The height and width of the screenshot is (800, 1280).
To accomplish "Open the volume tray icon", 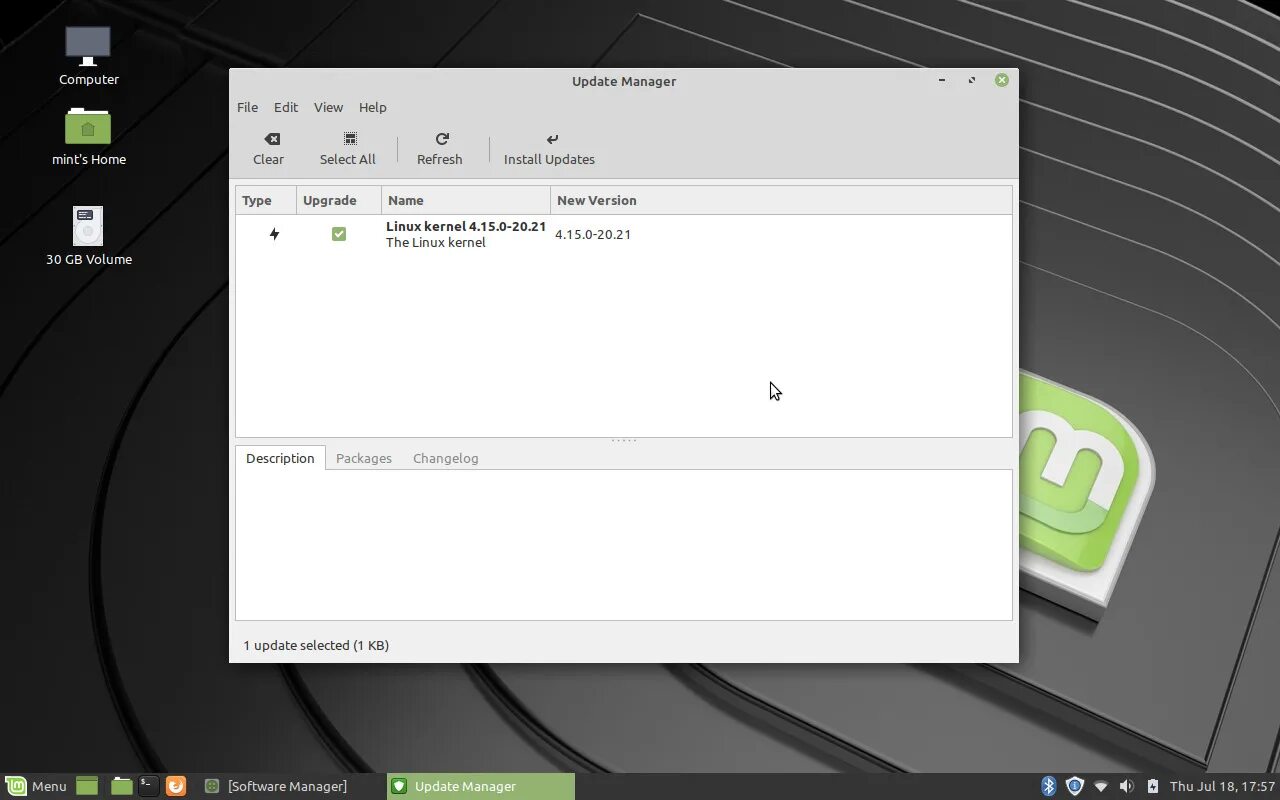I will (1127, 786).
